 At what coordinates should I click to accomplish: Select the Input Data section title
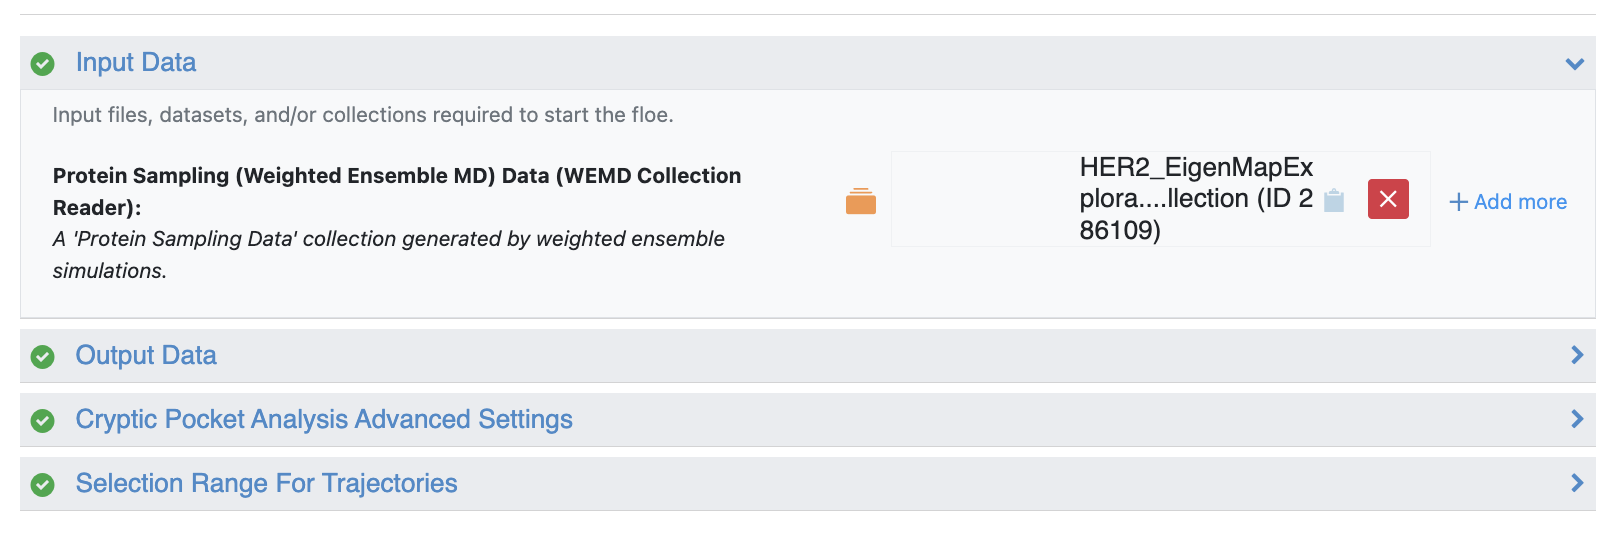pyautogui.click(x=136, y=63)
